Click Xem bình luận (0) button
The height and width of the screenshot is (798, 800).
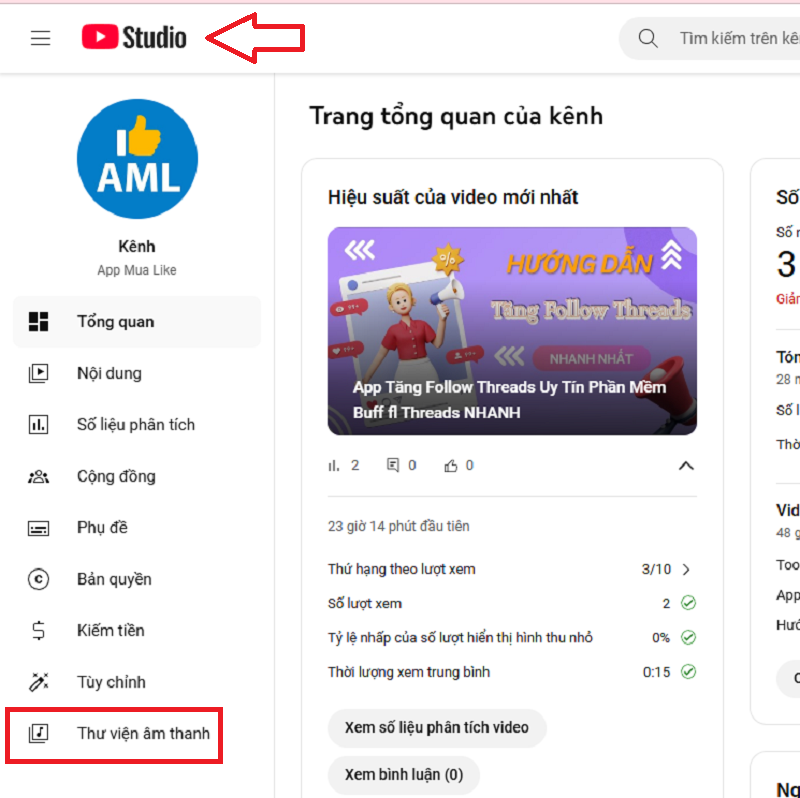(404, 775)
